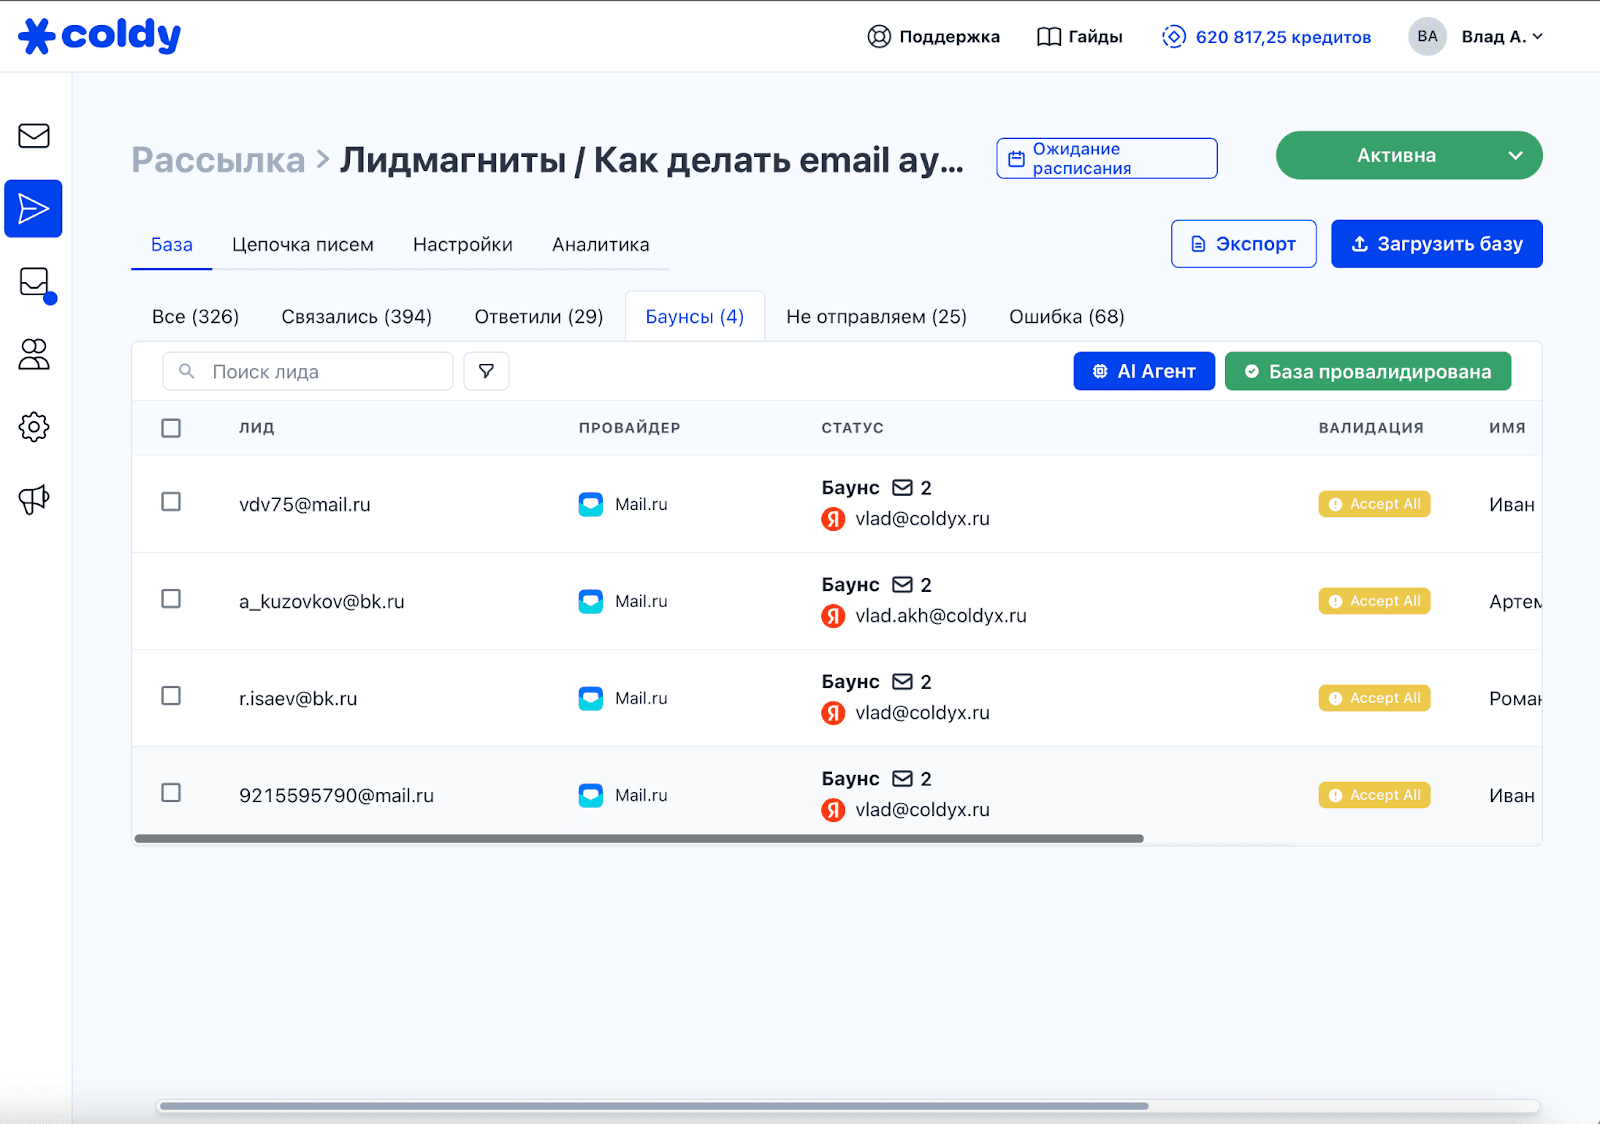
Task: Click the megaphone icon in sidebar
Action: 34,499
